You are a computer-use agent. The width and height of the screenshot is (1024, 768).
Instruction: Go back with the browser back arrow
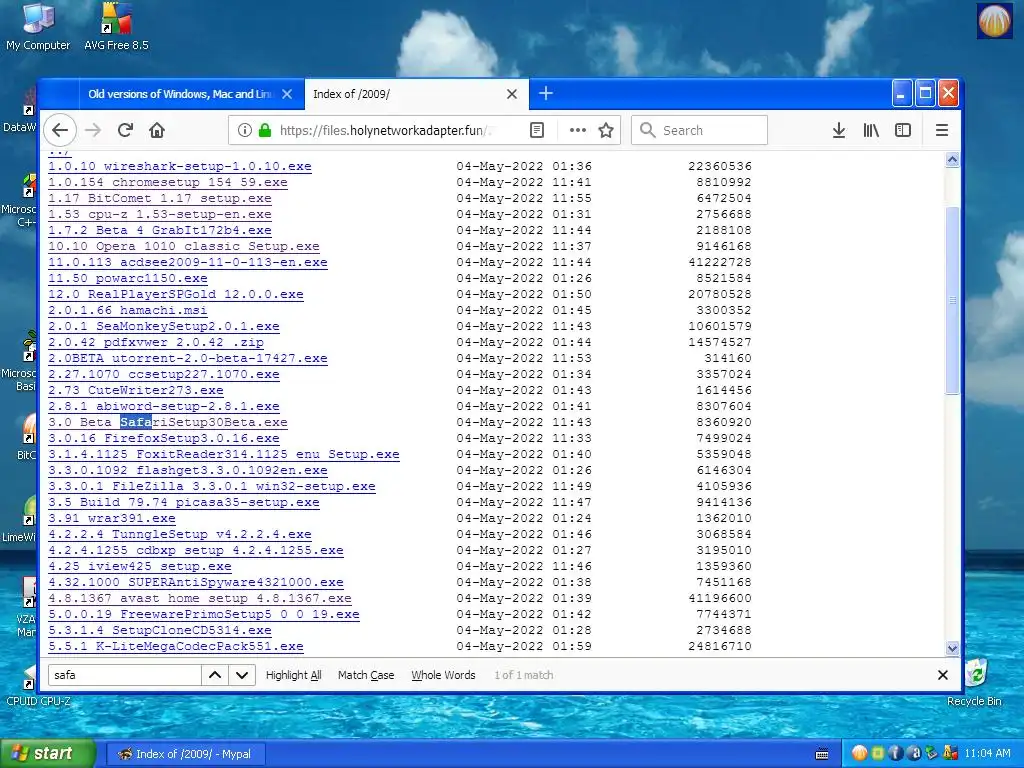click(x=60, y=130)
